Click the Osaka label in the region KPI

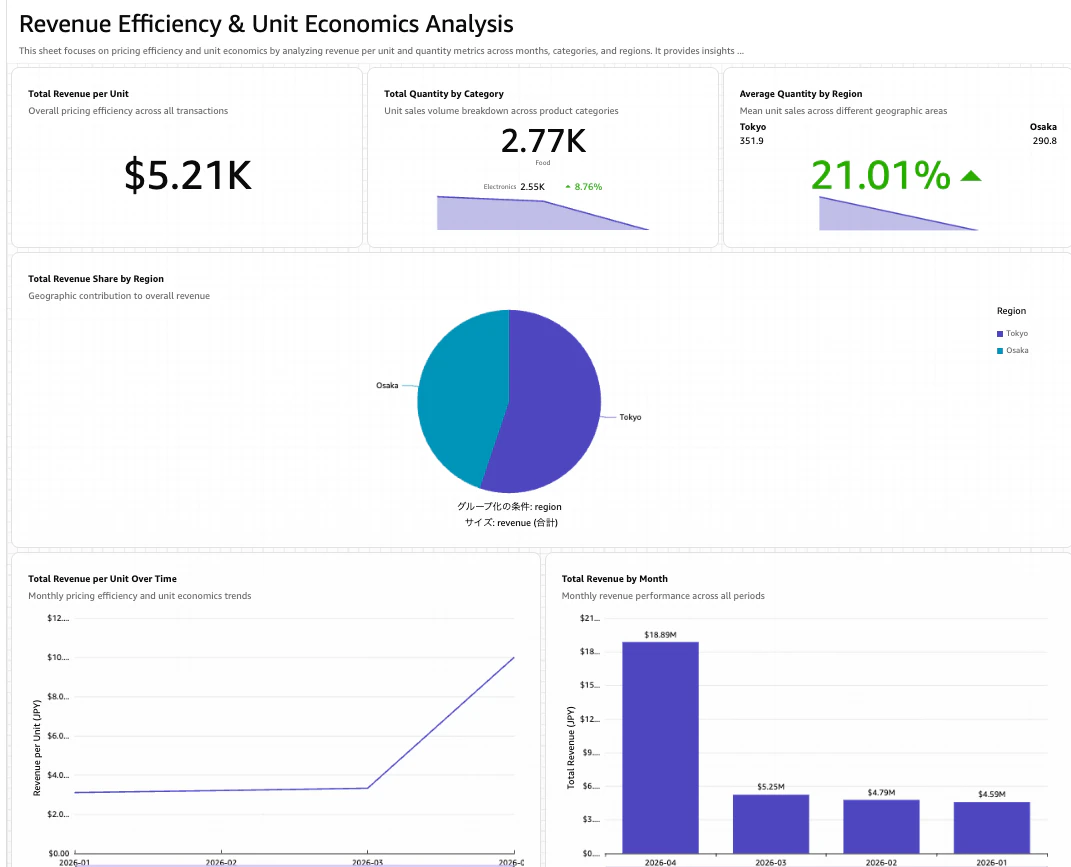tap(1043, 127)
